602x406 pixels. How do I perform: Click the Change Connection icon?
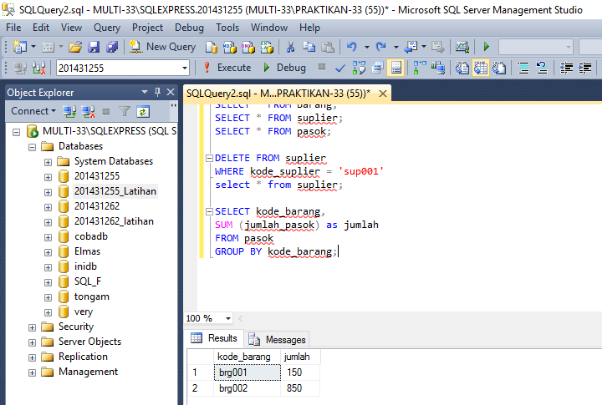click(38, 68)
